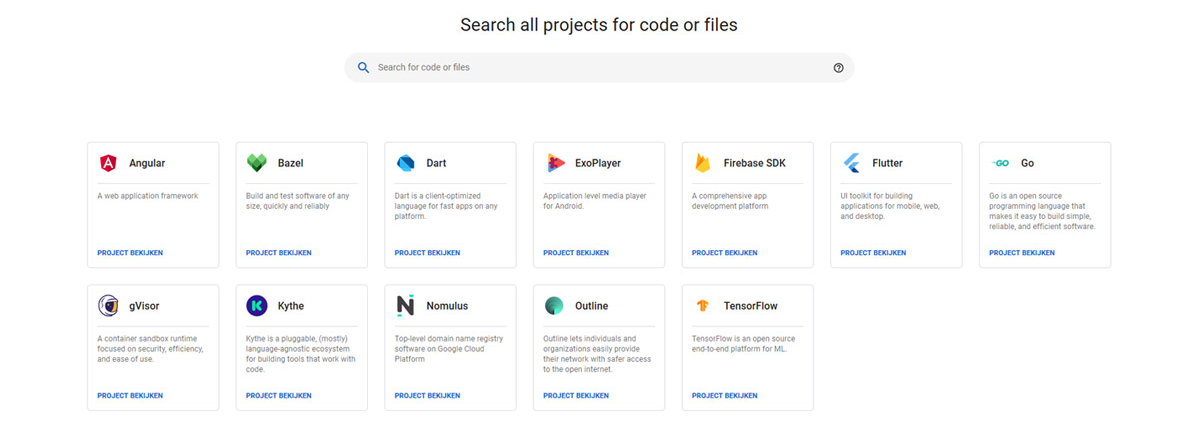Click the ExoPlayer play logo

[555, 163]
